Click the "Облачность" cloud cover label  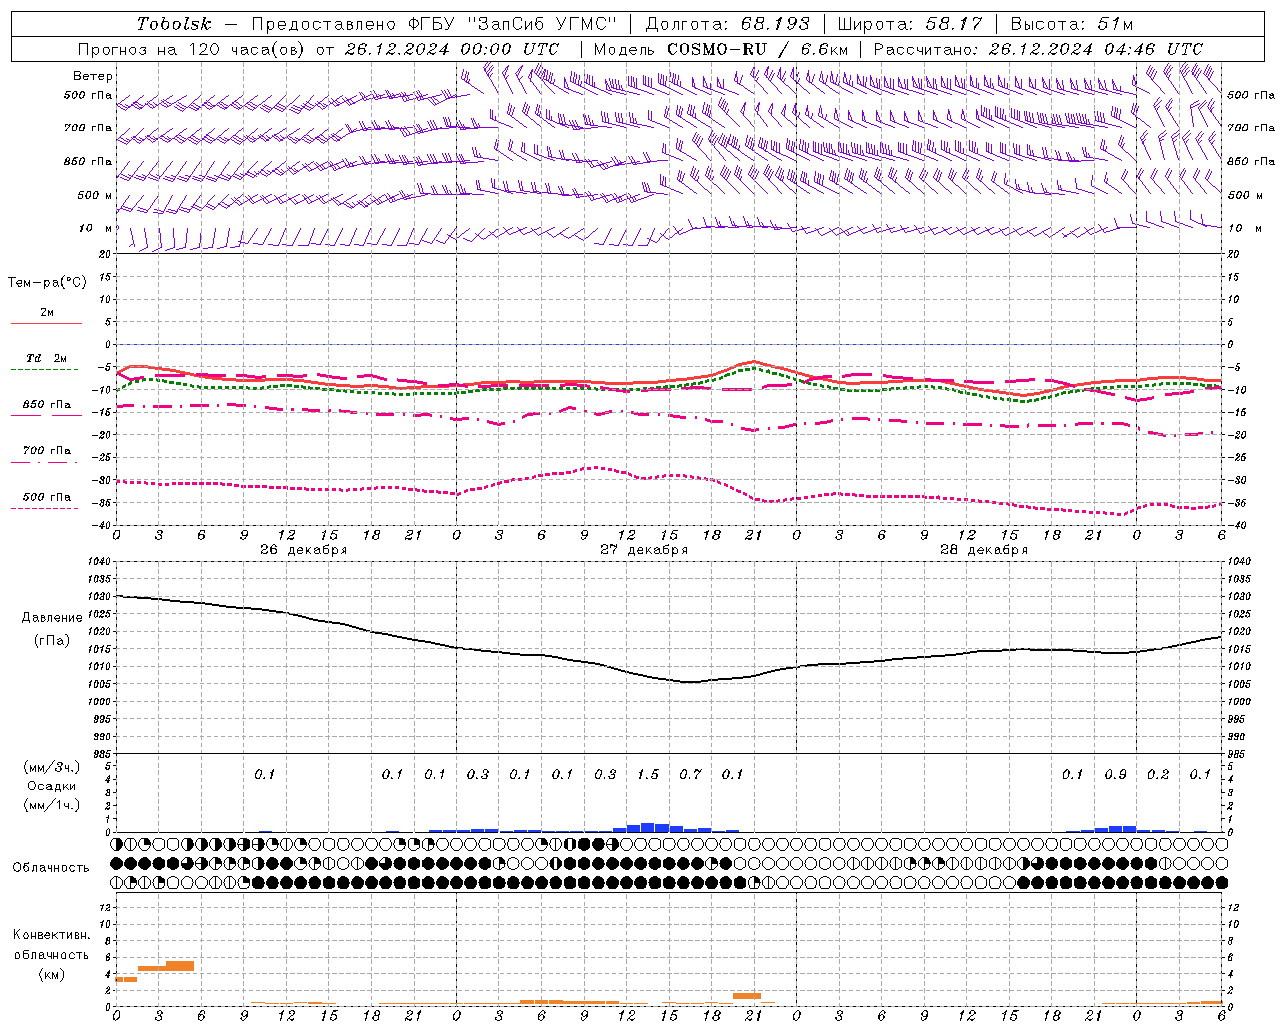(51, 868)
